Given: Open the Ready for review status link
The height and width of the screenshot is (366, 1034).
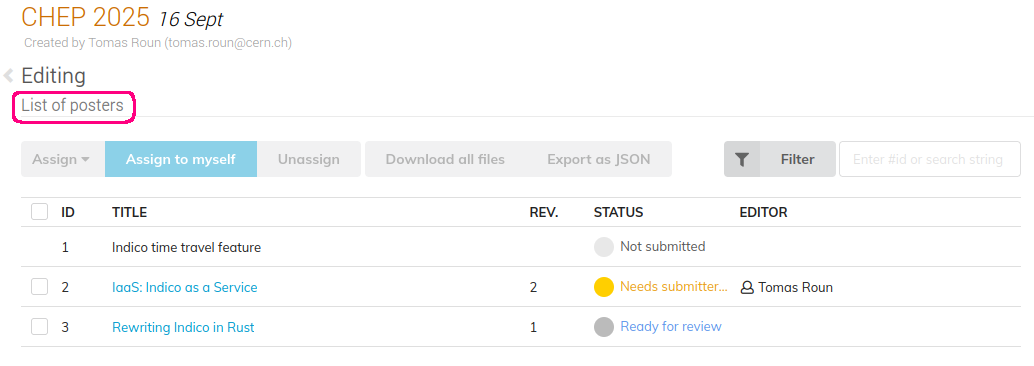Looking at the screenshot, I should [x=671, y=326].
